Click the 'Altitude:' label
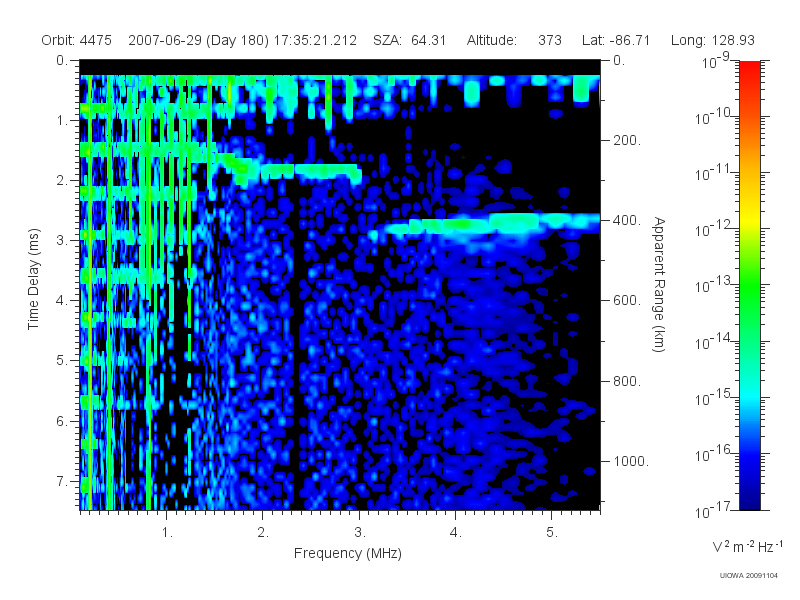 (491, 40)
